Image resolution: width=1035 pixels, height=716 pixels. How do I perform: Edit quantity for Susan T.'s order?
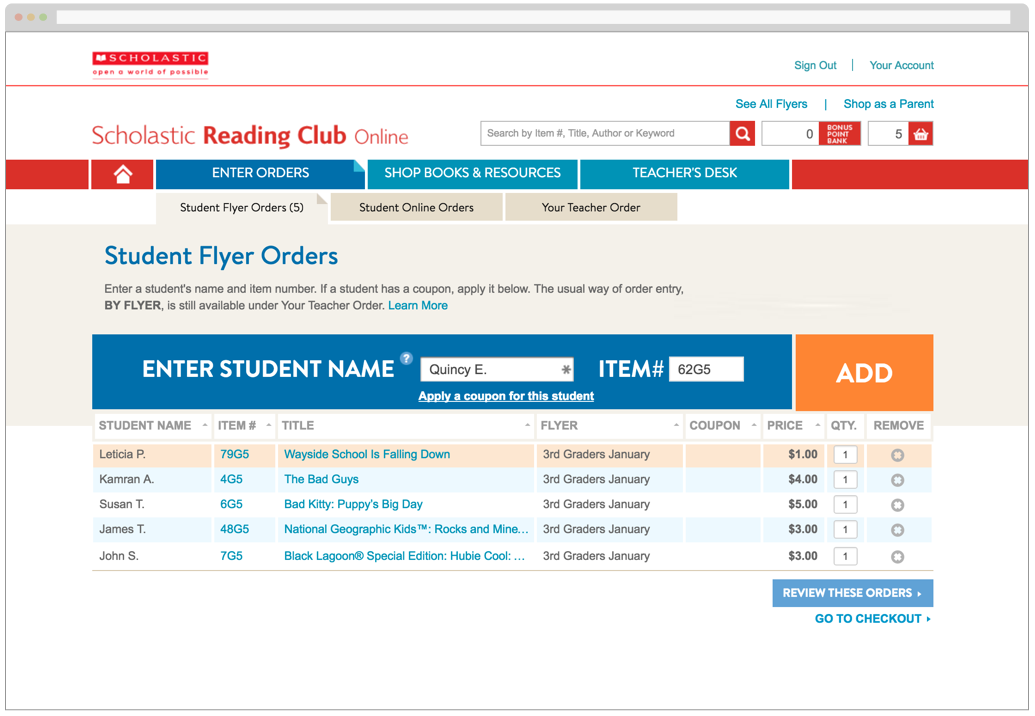(845, 505)
